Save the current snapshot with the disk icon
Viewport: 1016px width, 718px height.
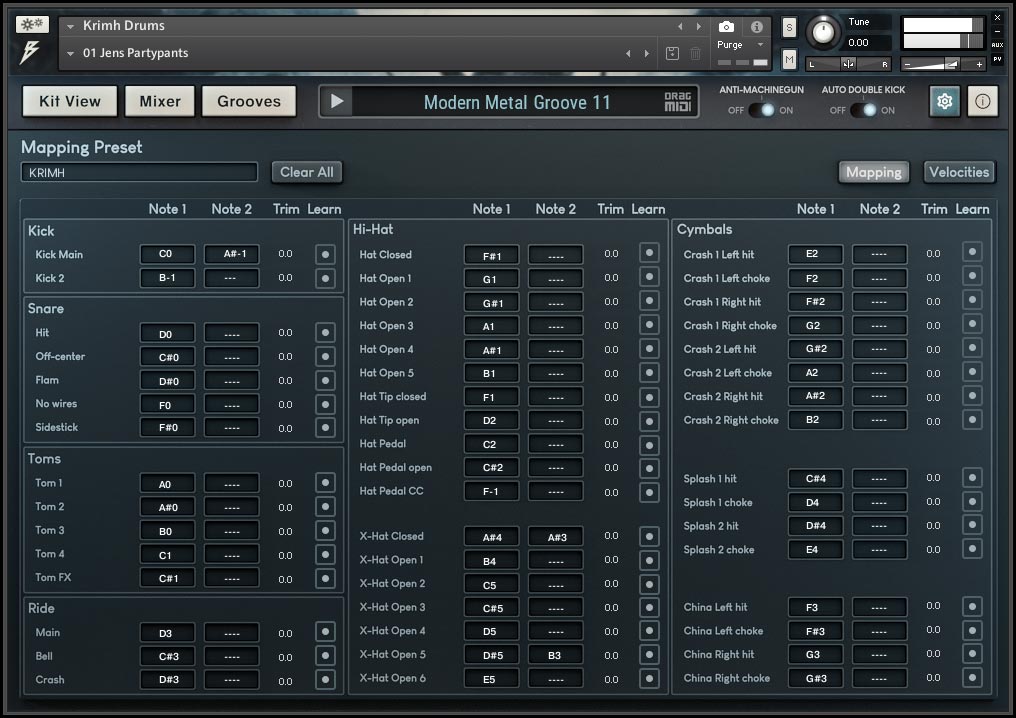pos(673,54)
